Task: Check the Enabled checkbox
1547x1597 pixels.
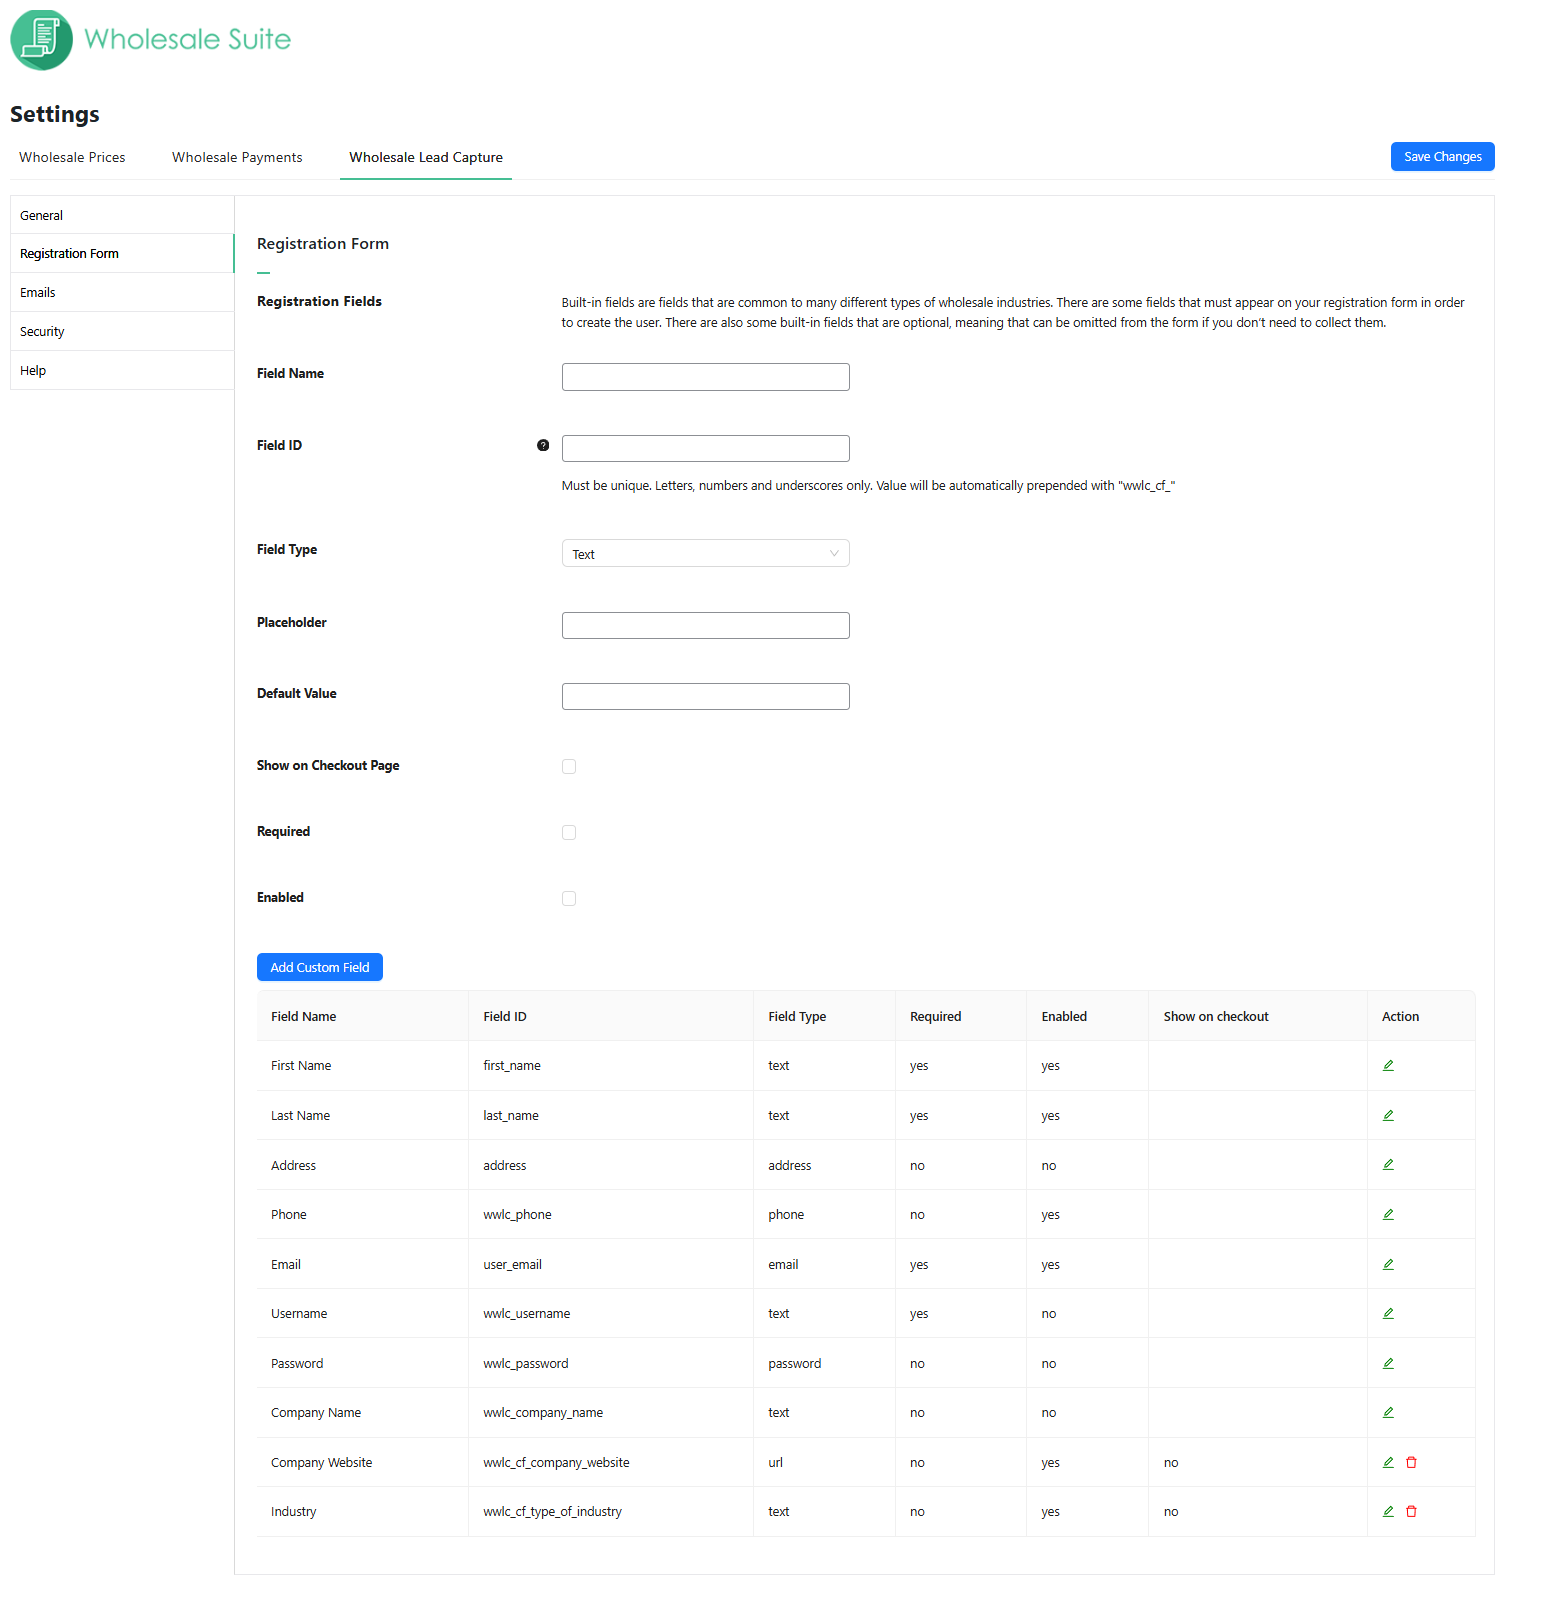Action: pyautogui.click(x=569, y=899)
